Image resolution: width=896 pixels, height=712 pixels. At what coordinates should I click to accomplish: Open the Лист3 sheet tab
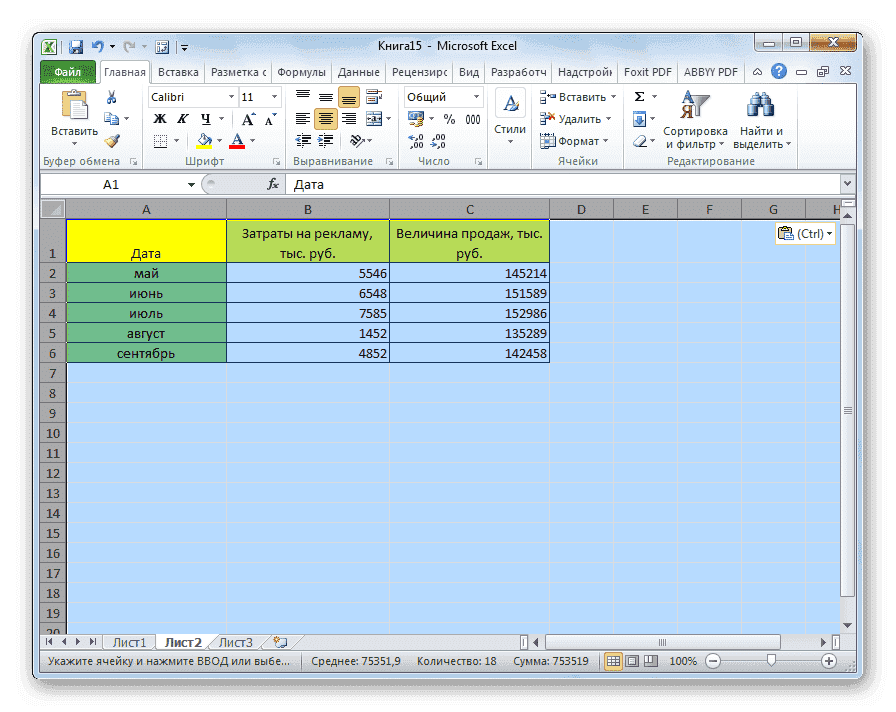point(235,643)
